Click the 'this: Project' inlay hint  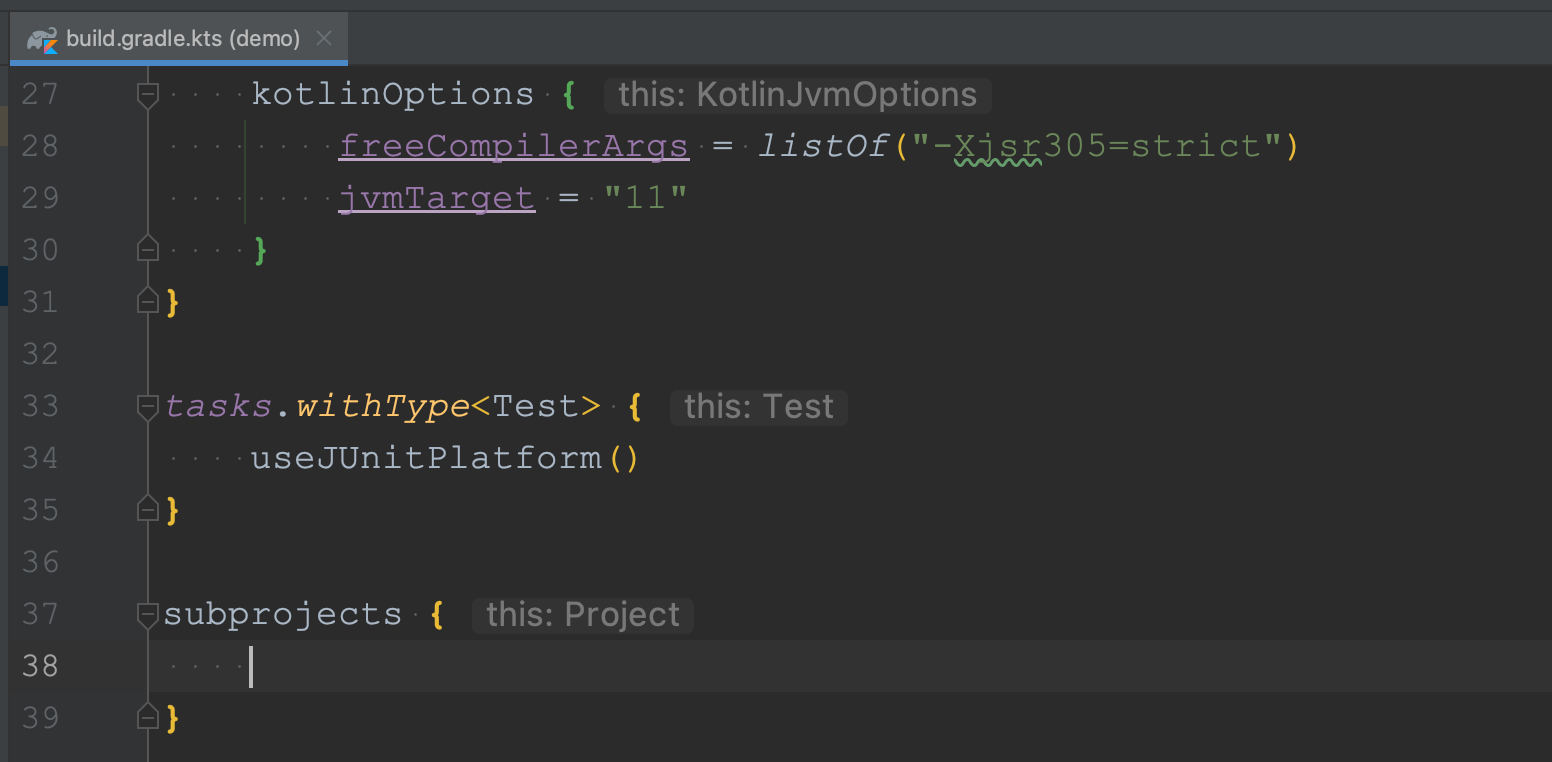pyautogui.click(x=583, y=615)
